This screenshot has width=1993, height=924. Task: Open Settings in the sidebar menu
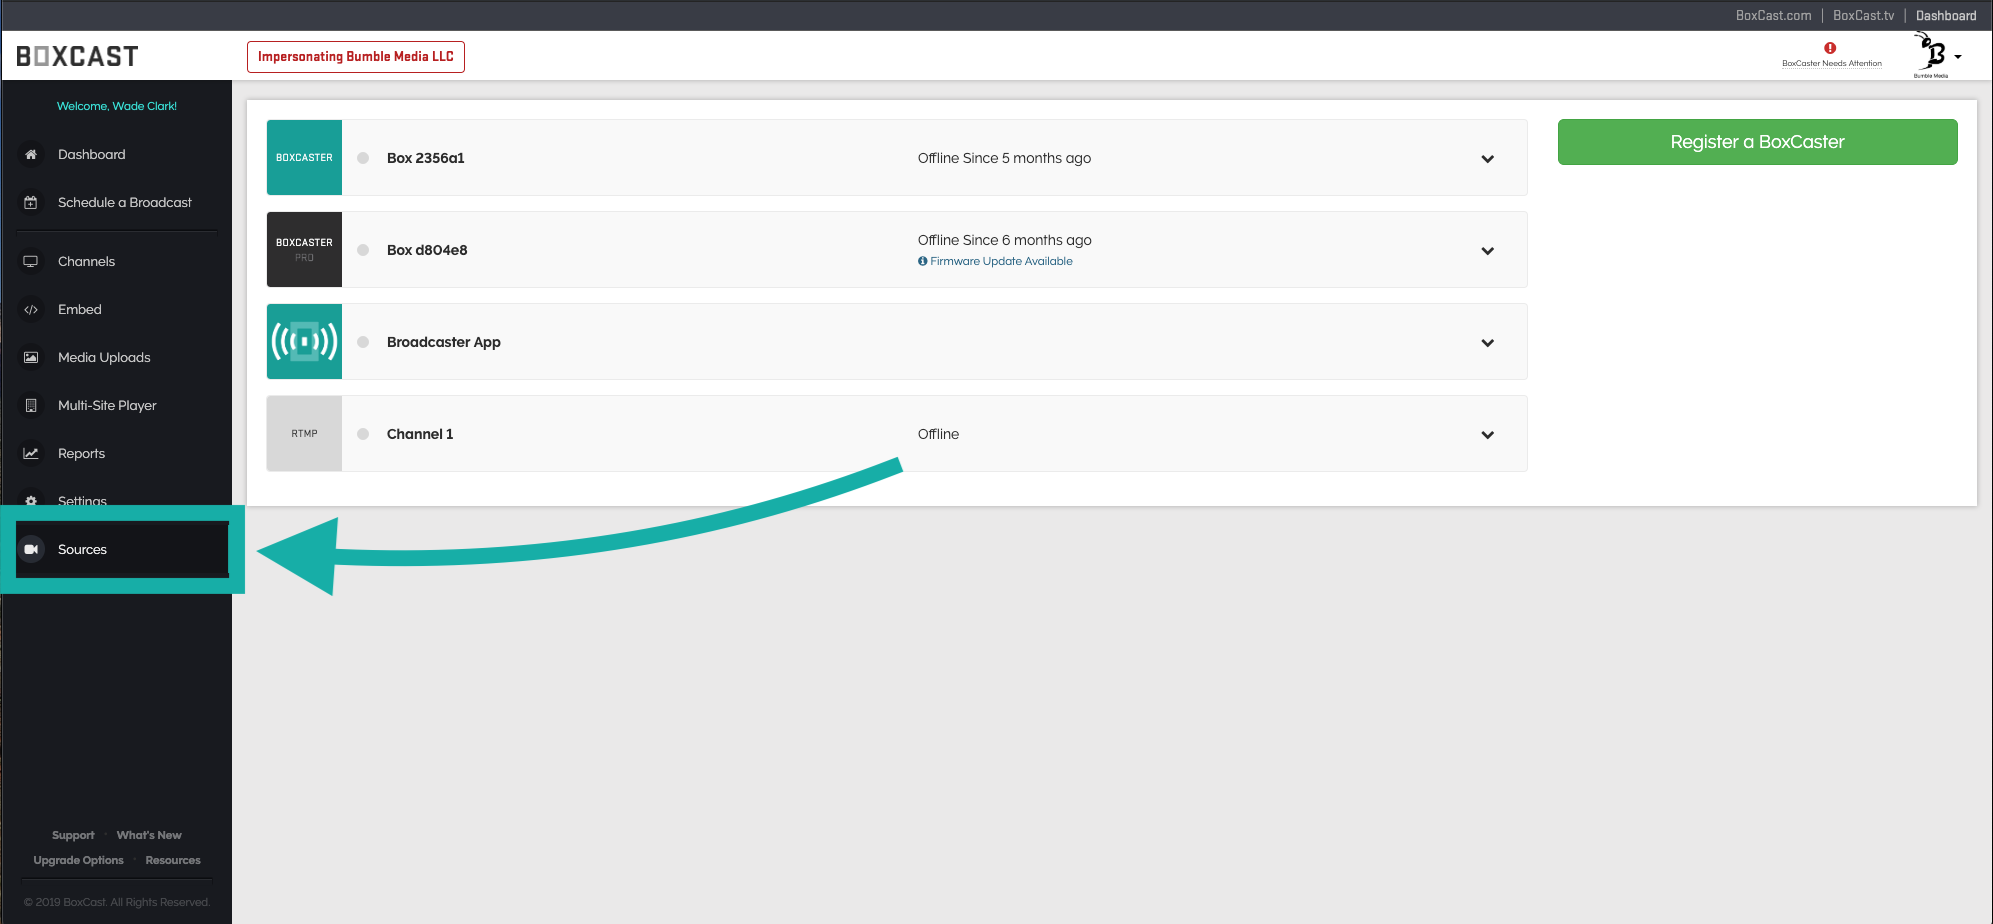click(x=82, y=500)
